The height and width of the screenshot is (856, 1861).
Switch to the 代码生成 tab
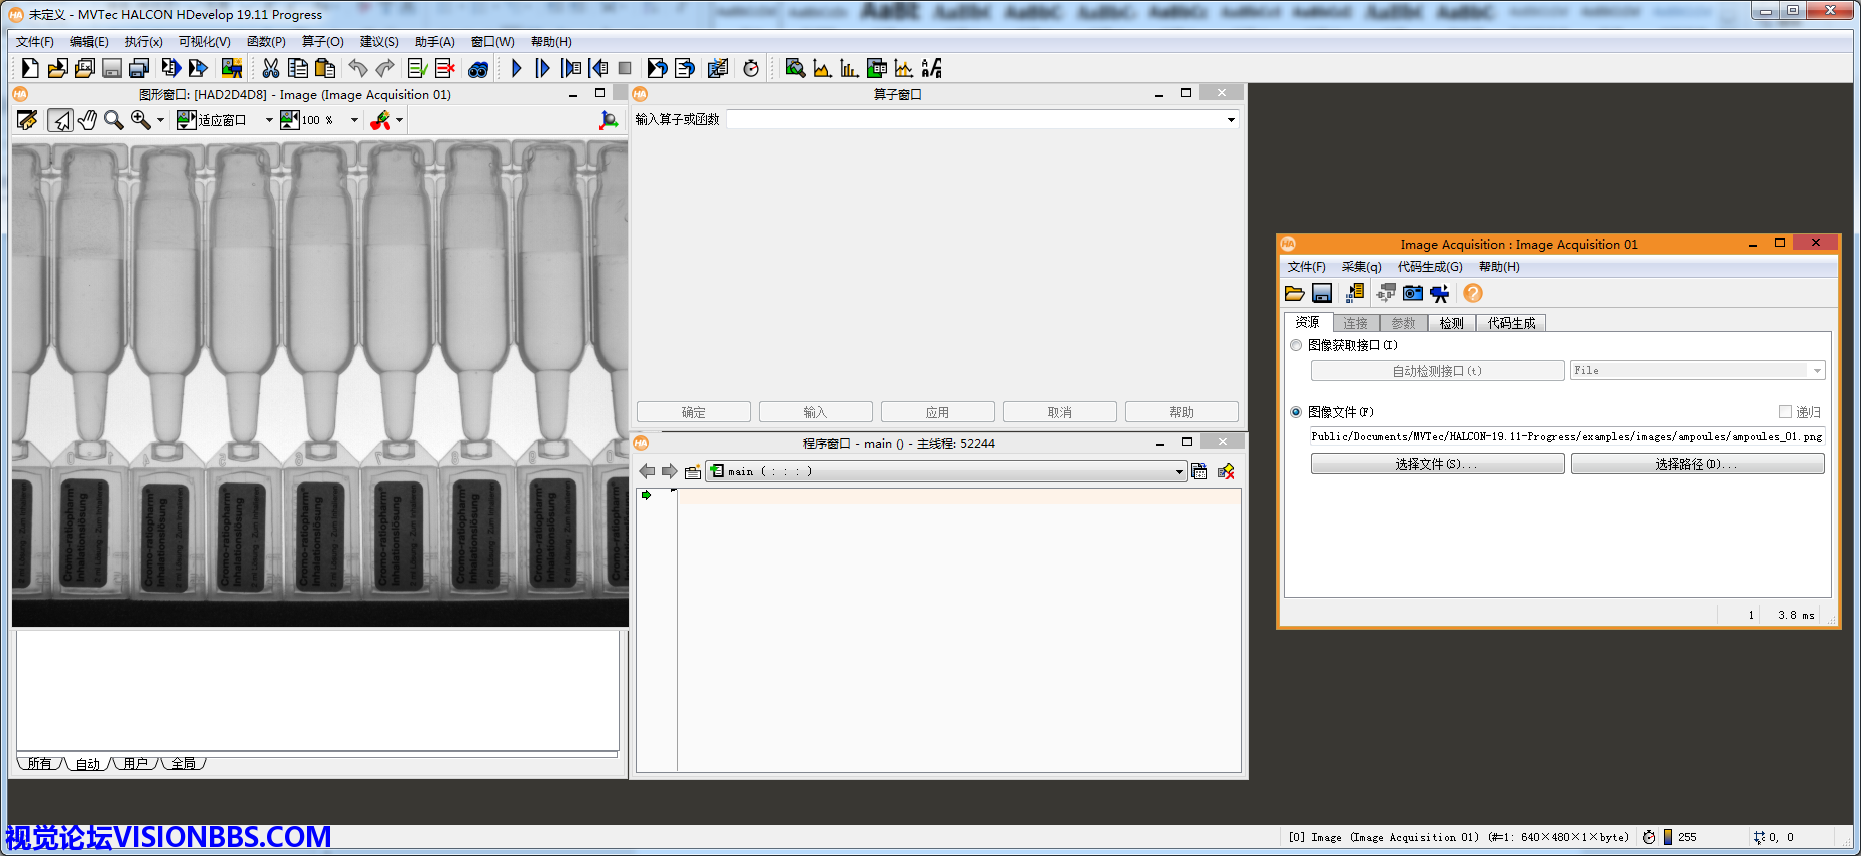point(1511,323)
